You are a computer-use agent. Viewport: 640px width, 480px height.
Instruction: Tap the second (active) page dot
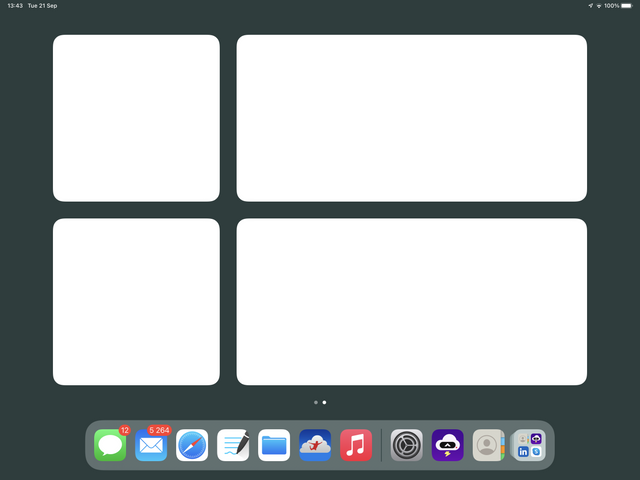[324, 402]
